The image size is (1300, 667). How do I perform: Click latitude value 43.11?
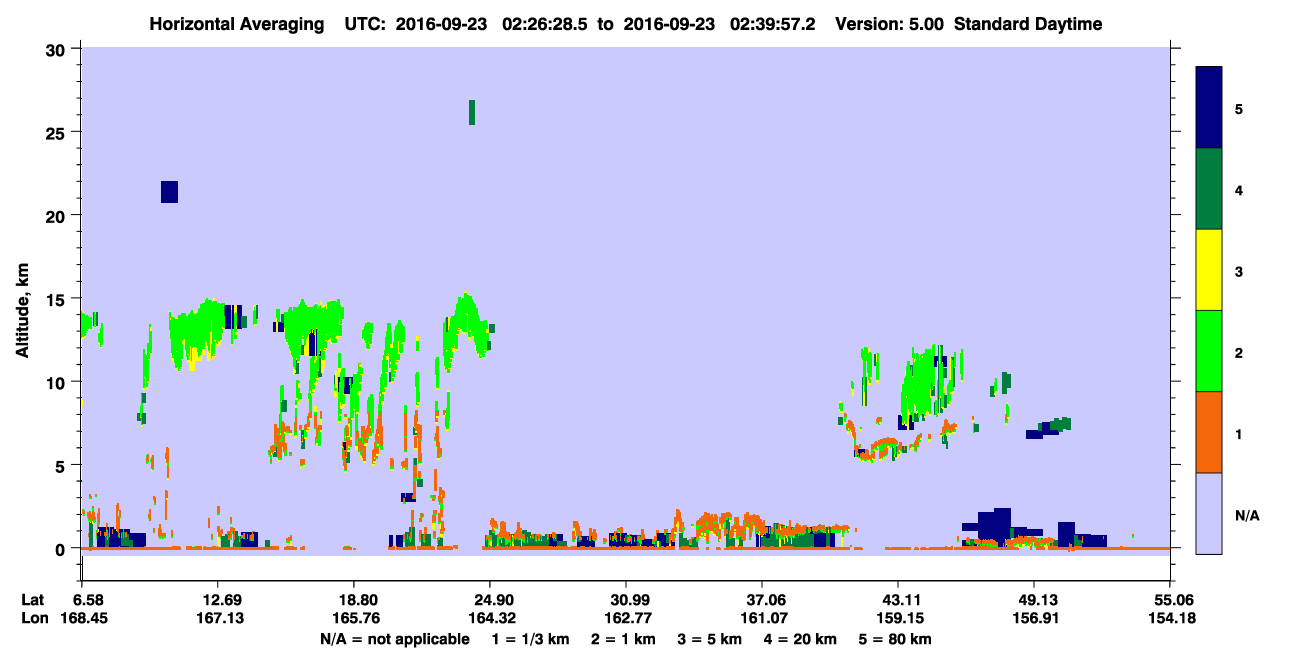899,599
